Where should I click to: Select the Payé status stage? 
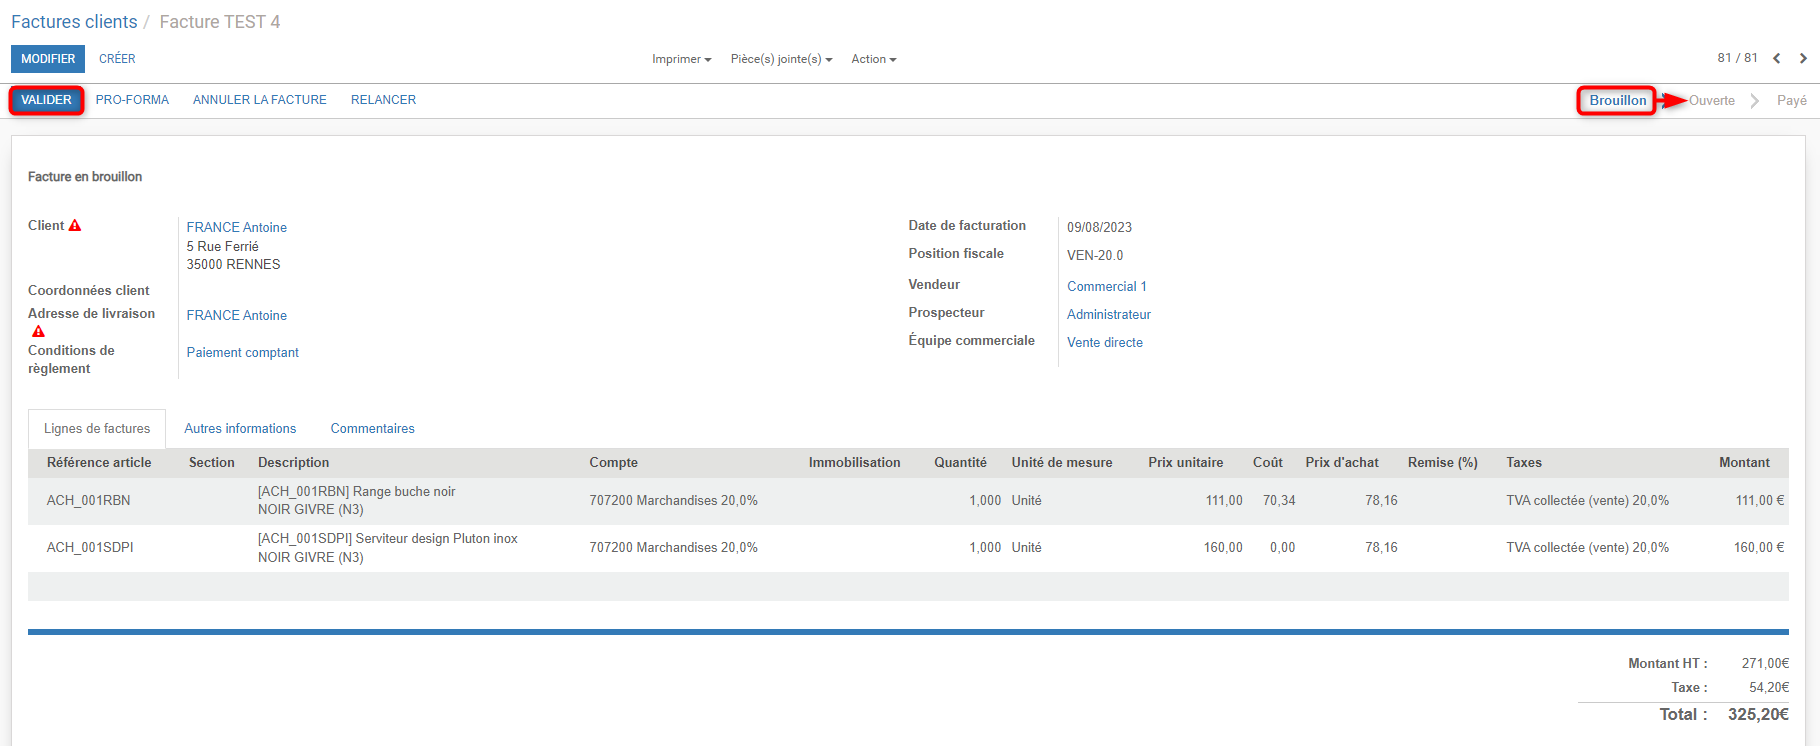click(1791, 101)
